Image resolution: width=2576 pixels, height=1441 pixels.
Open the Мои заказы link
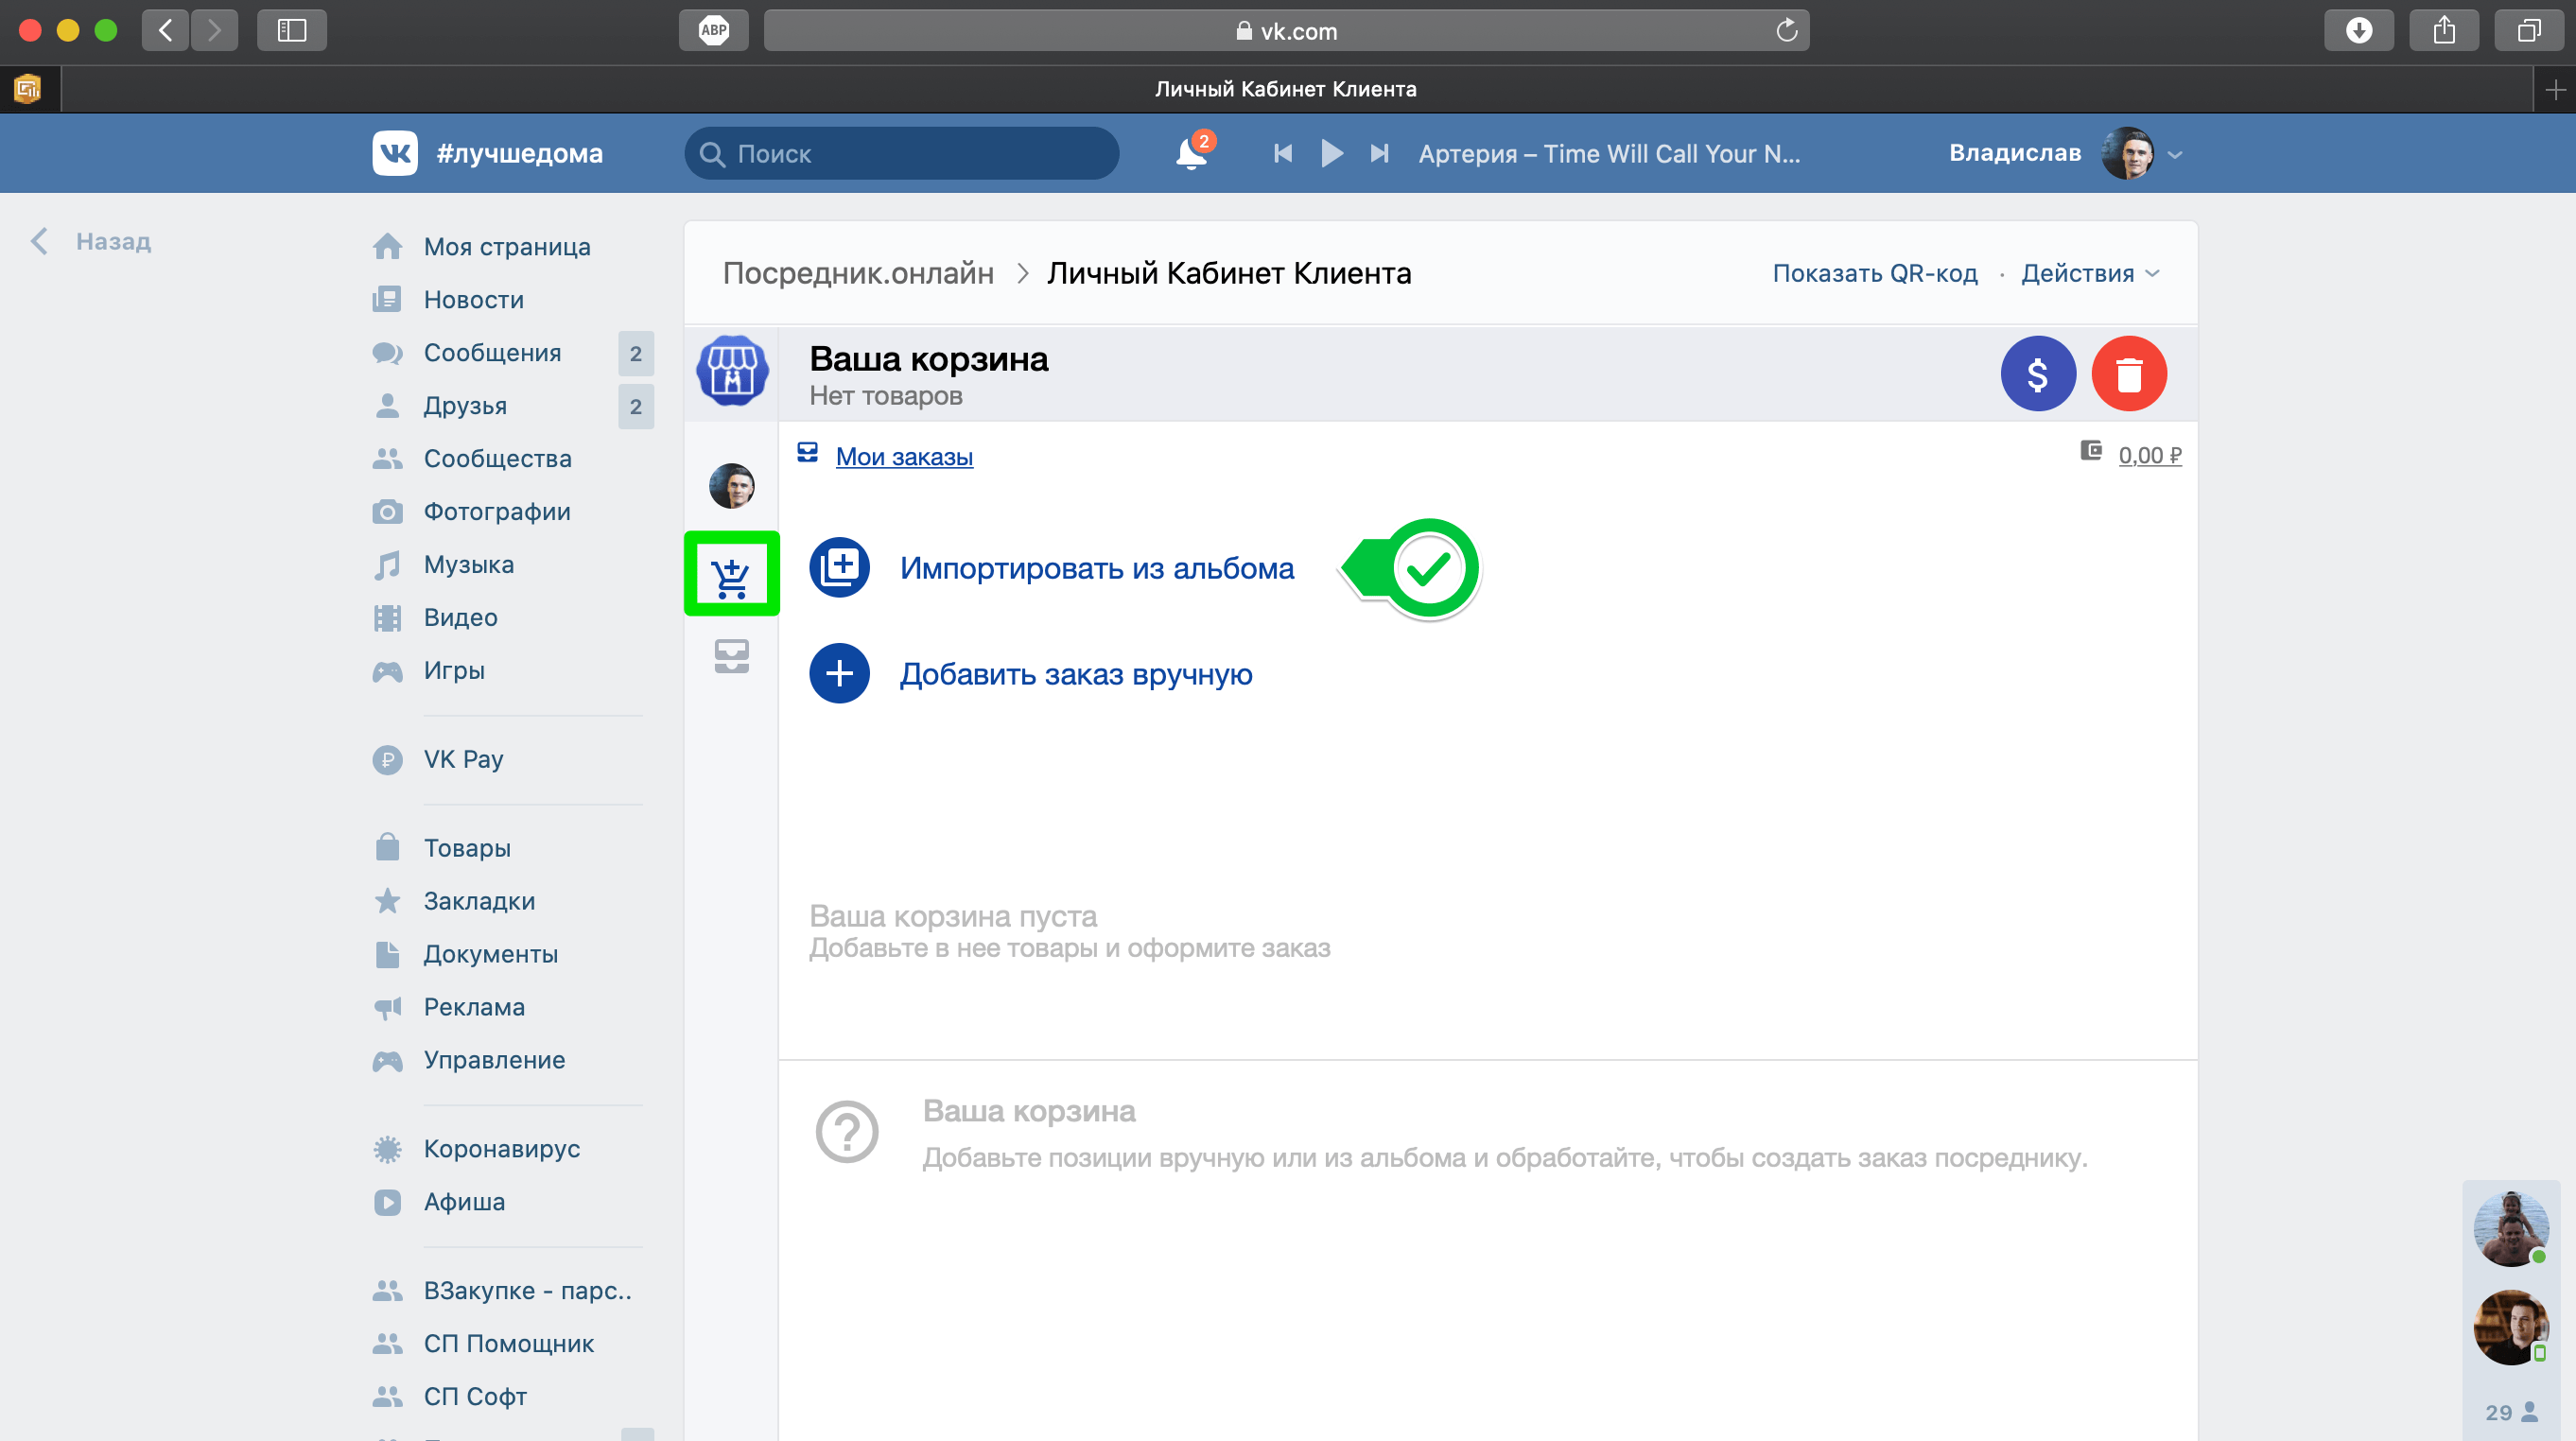[904, 456]
